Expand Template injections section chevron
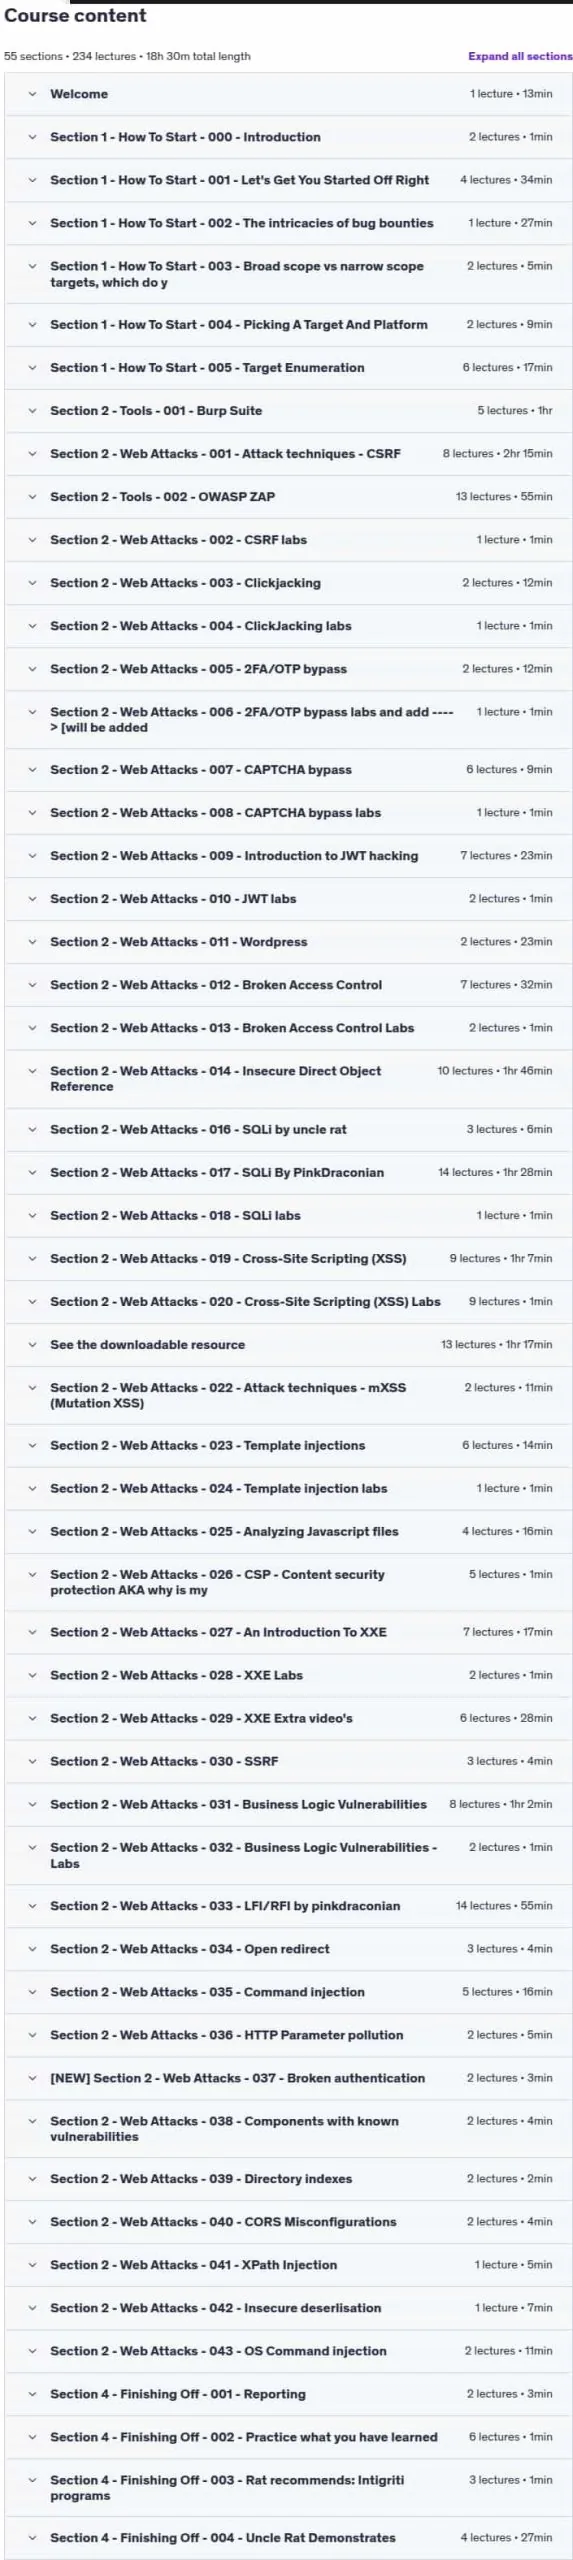Image resolution: width=573 pixels, height=2560 pixels. coord(32,1446)
